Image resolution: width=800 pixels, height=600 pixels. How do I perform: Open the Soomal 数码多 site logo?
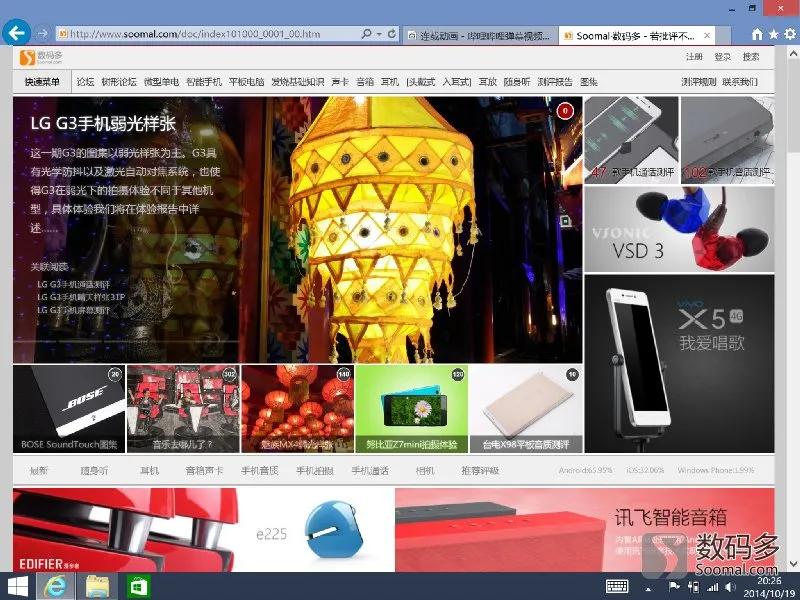[x=41, y=57]
